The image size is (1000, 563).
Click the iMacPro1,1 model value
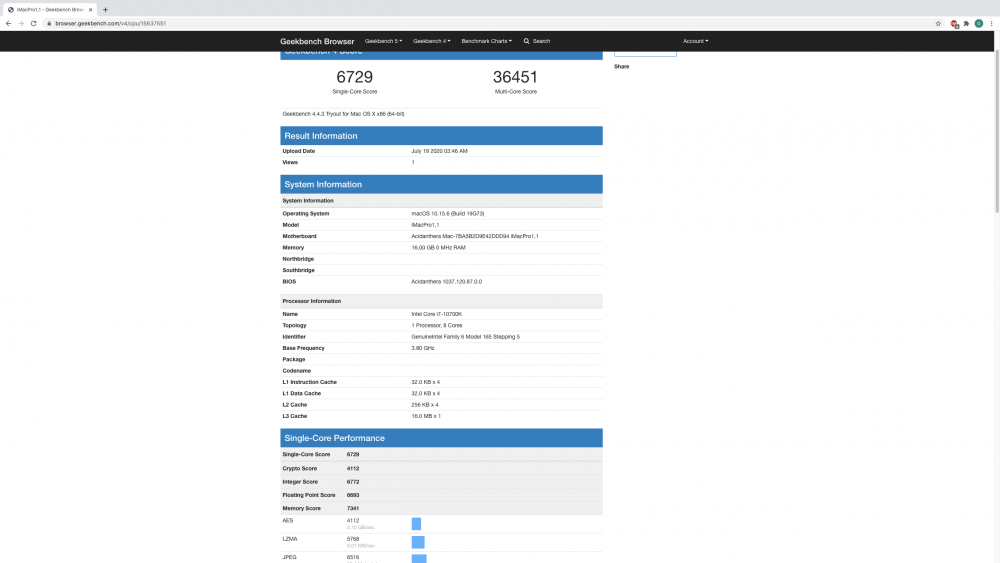tap(425, 225)
